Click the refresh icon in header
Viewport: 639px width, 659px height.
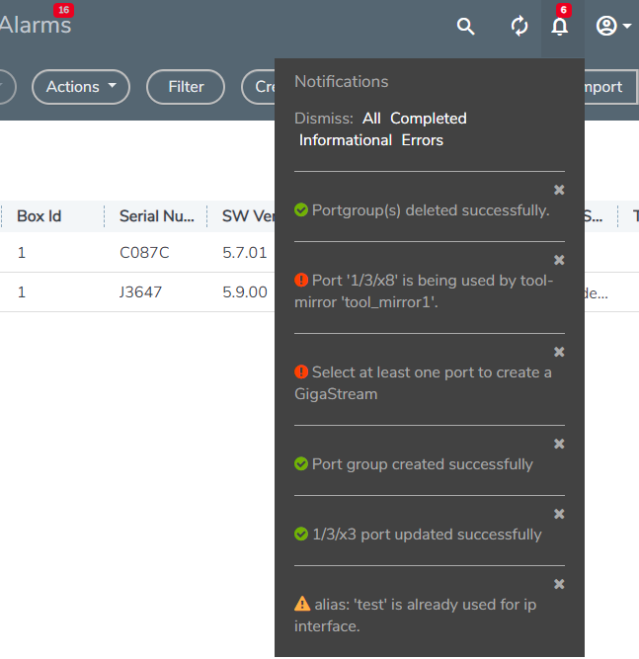pos(519,27)
